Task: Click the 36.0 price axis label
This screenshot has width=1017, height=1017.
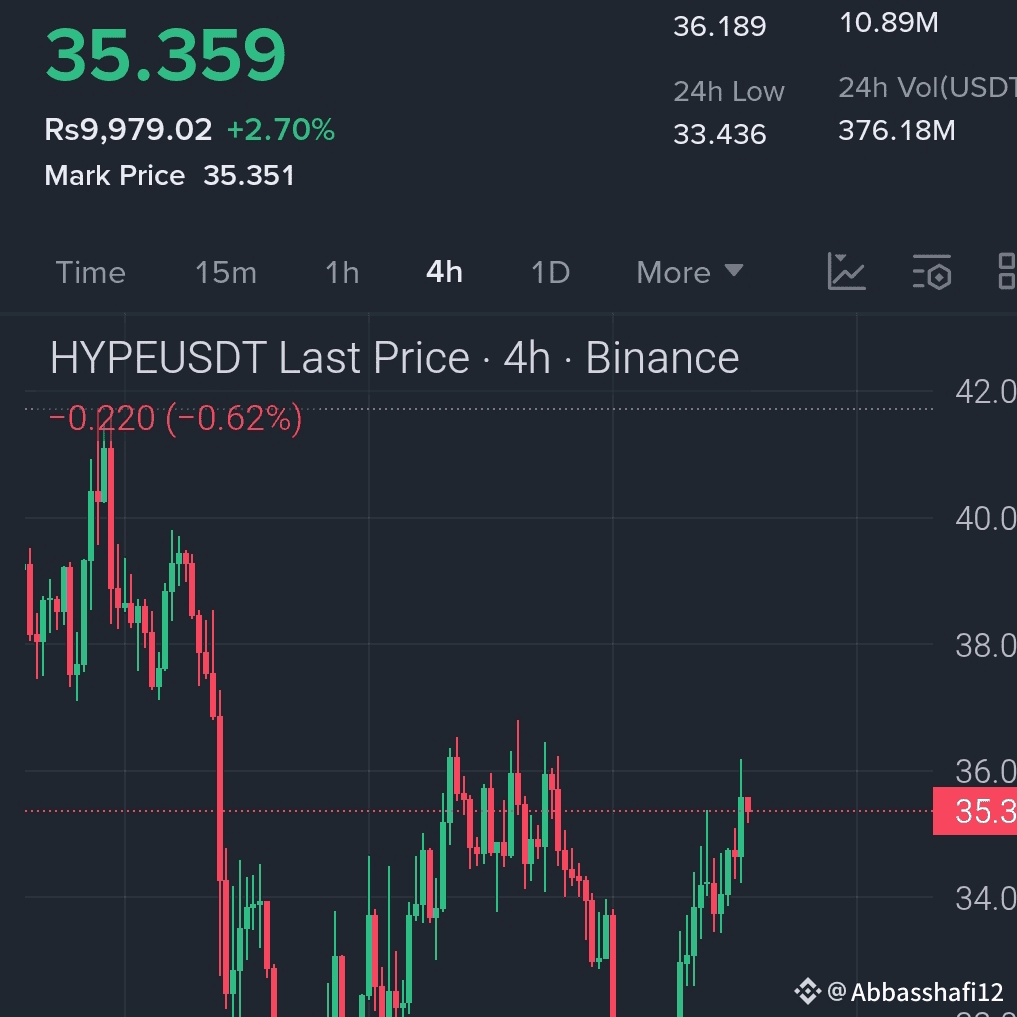Action: (986, 772)
